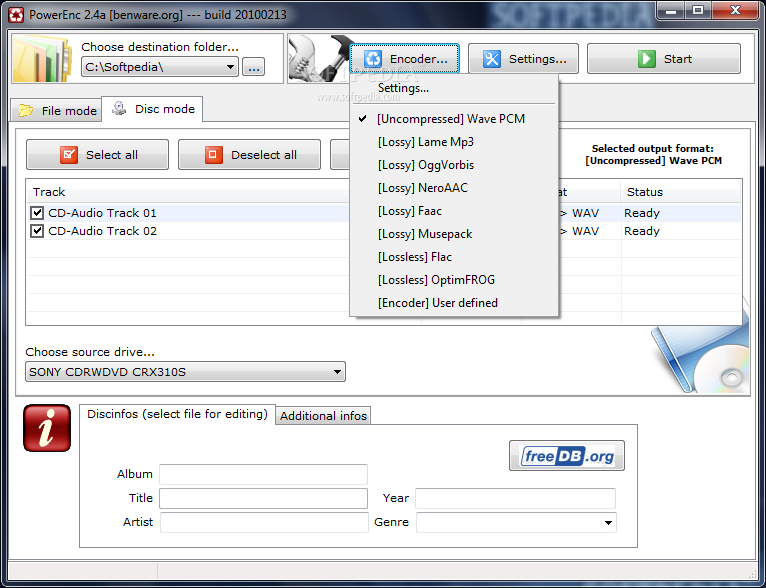Click WAV format cell of Track 02
Viewport: 766px width, 588px height.
[x=585, y=231]
